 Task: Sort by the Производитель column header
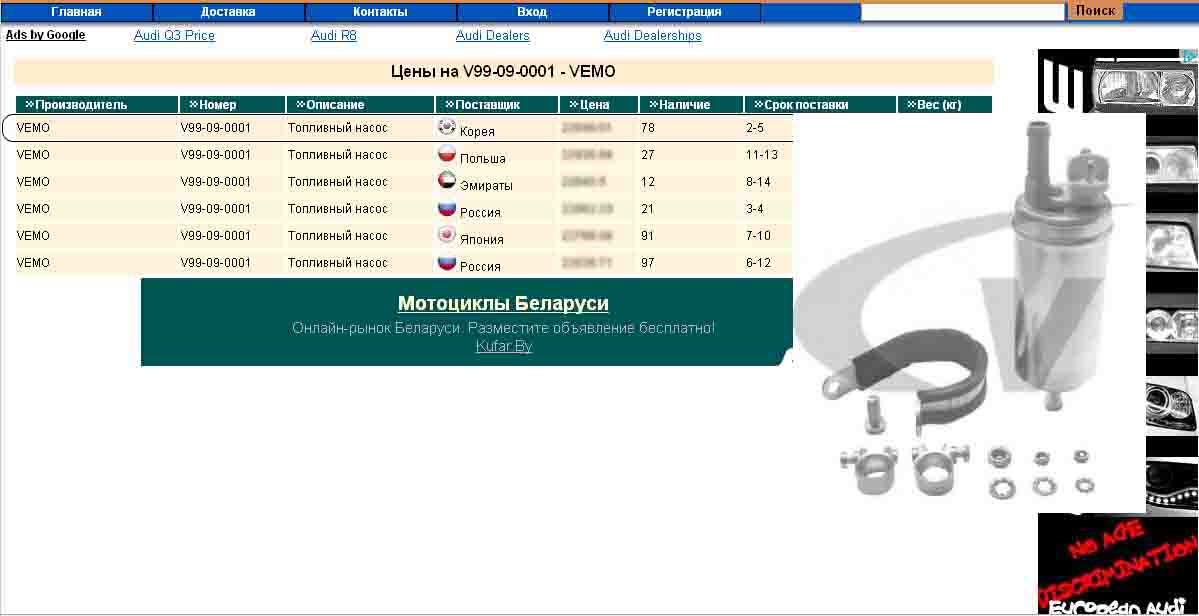tap(97, 105)
